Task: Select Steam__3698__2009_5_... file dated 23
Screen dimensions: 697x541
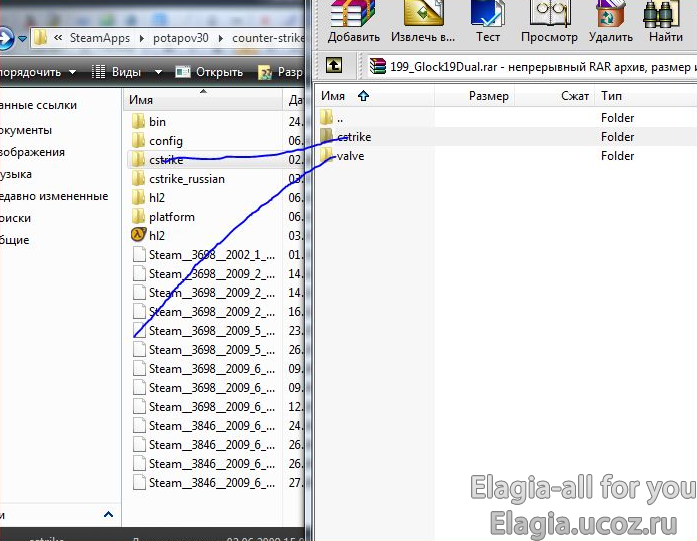Action: [x=212, y=331]
